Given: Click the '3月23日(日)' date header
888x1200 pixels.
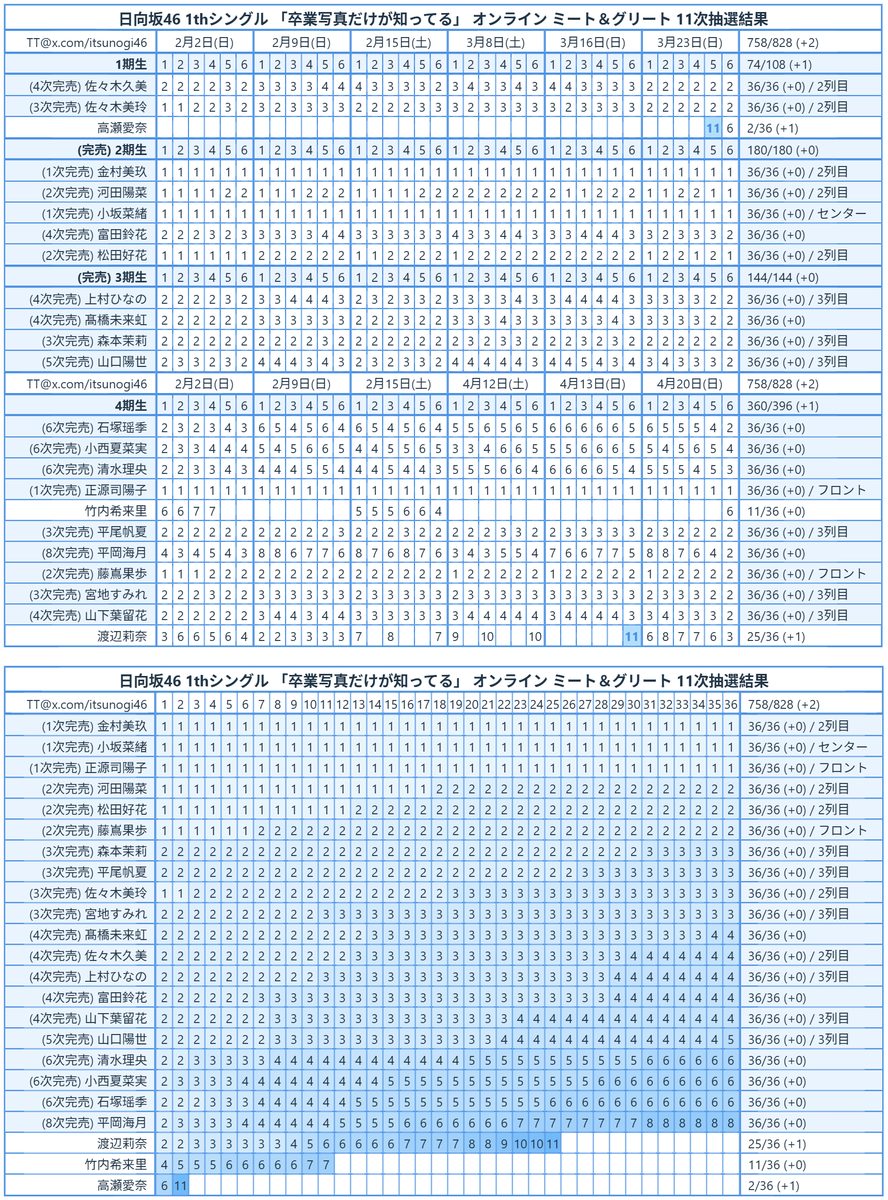Looking at the screenshot, I should 690,43.
